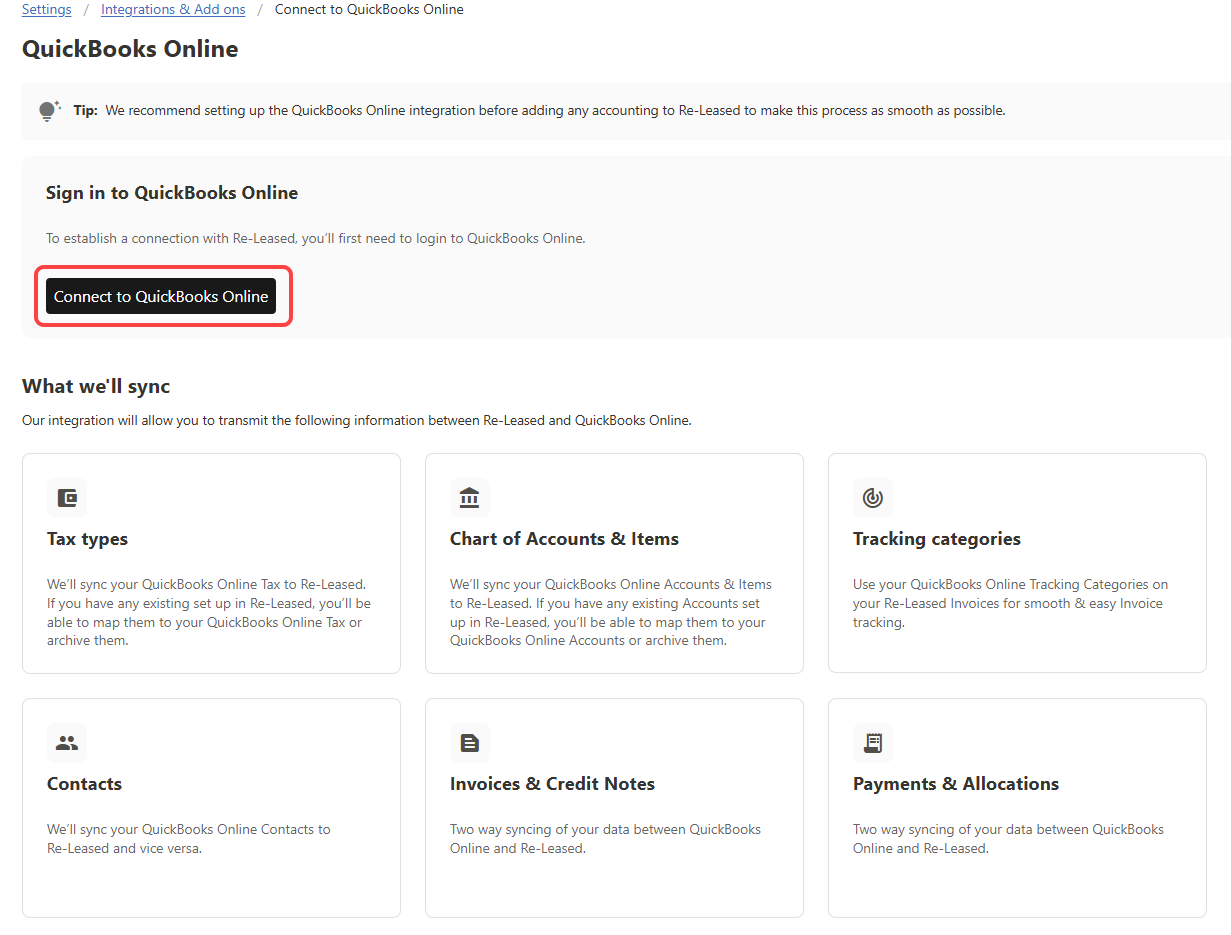
Task: Open the Integrations & Add ons breadcrumb link
Action: coord(173,10)
